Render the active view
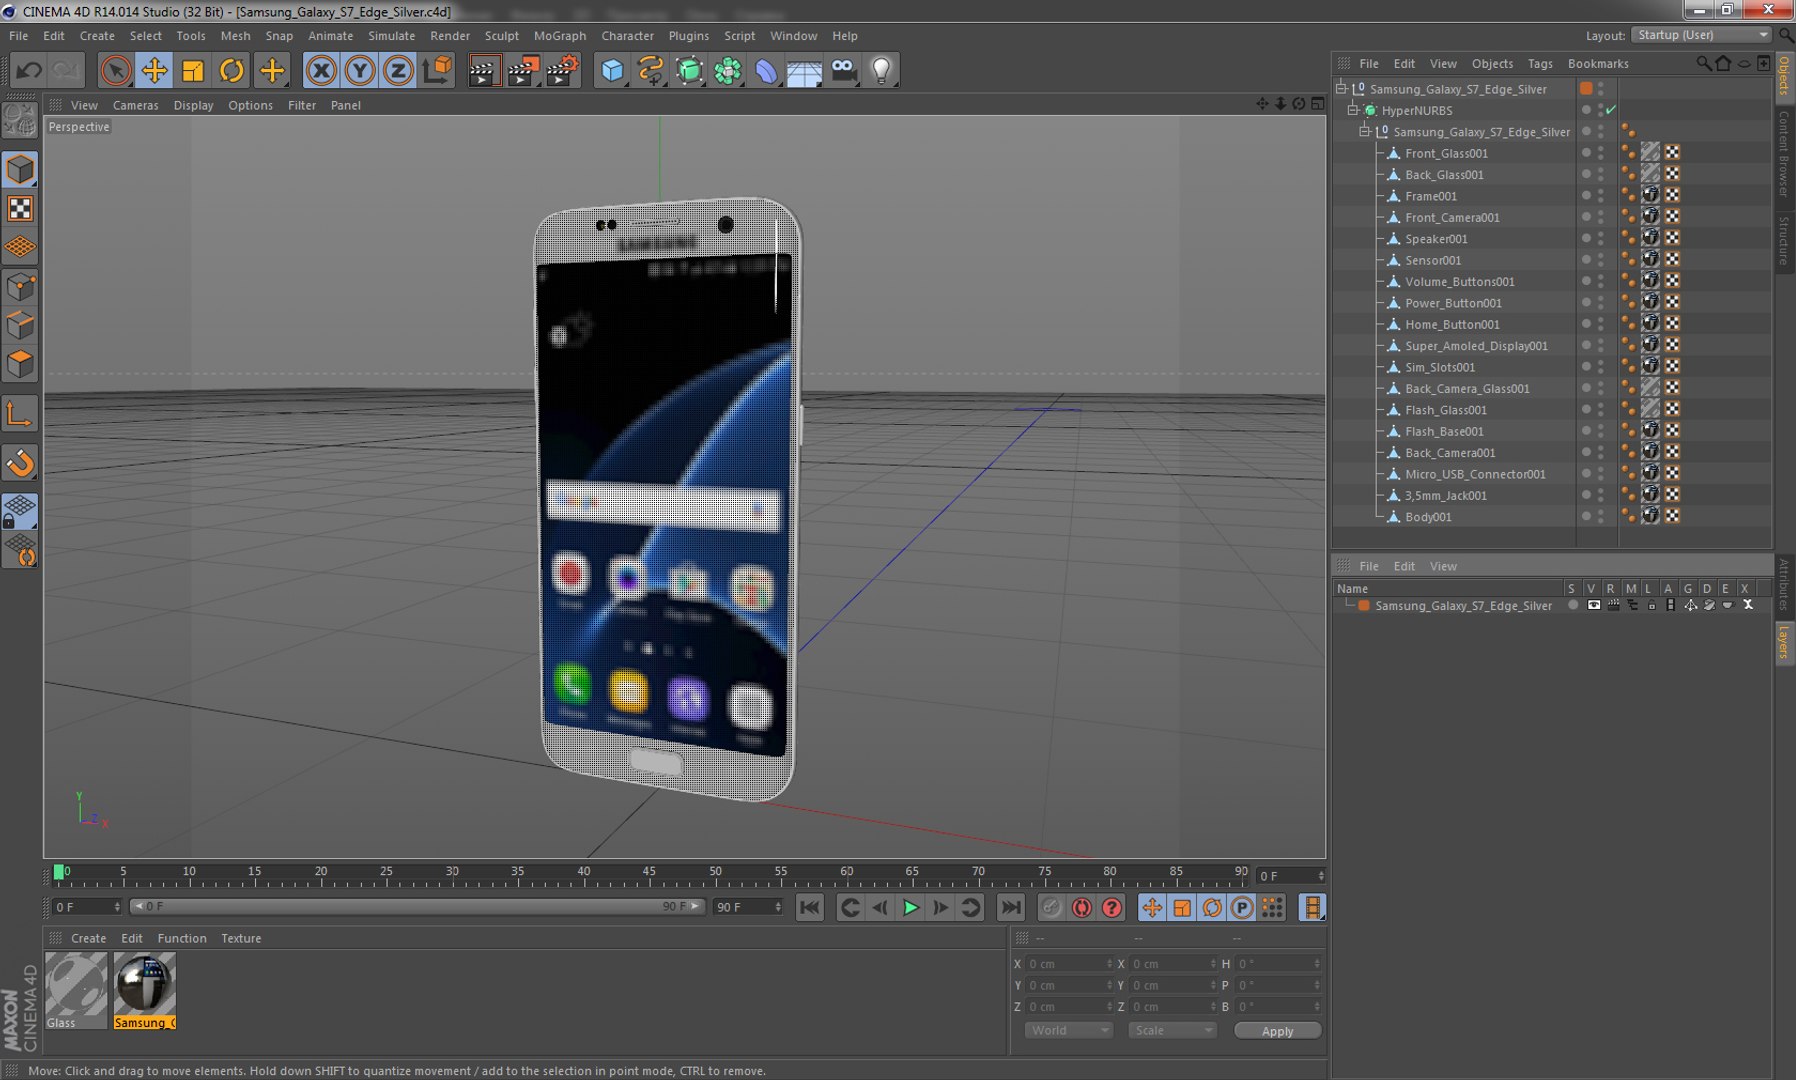Screen dimensions: 1796x1080 (483, 70)
